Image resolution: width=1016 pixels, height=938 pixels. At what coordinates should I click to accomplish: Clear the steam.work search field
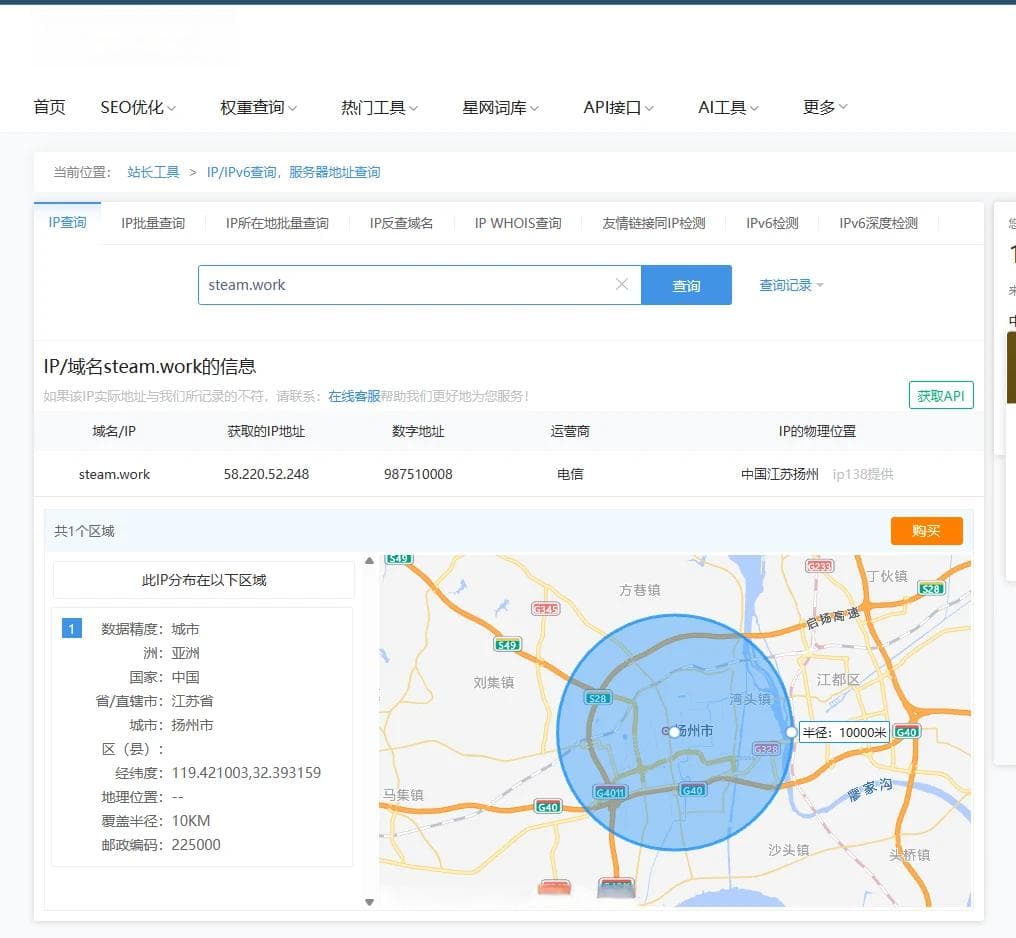click(x=621, y=284)
